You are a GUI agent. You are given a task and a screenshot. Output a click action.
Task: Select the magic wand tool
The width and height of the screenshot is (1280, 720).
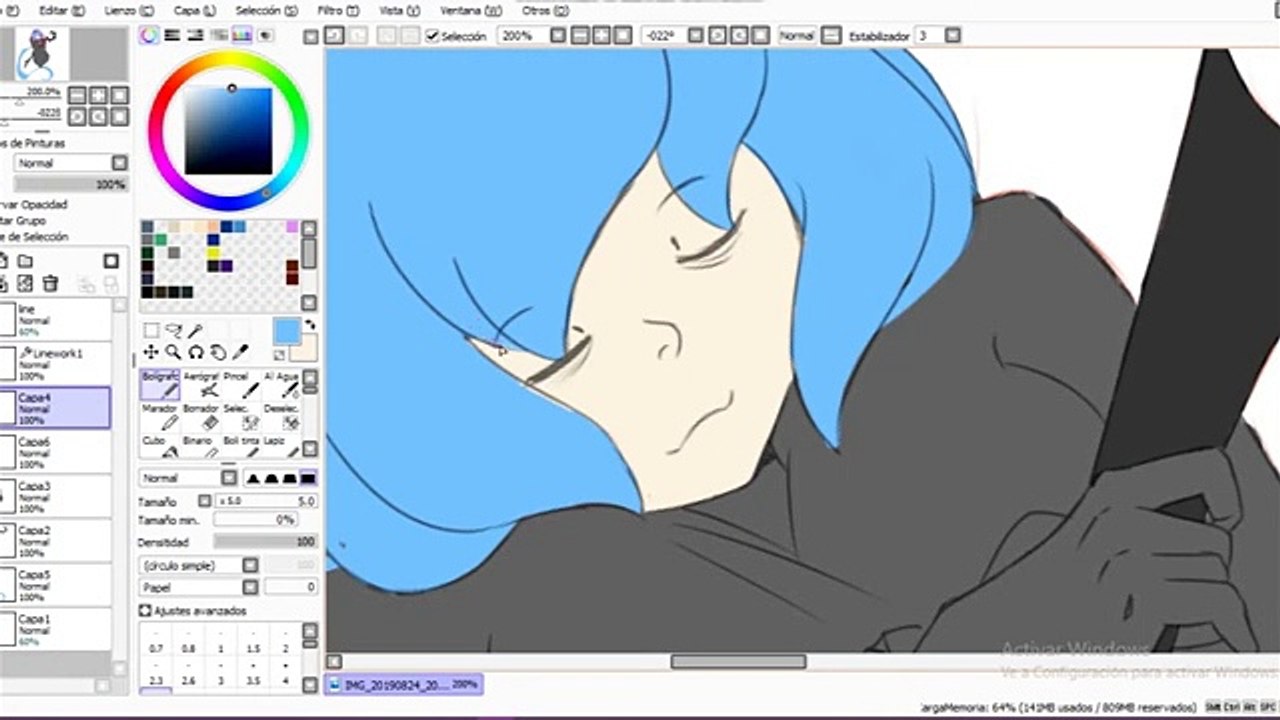click(196, 330)
